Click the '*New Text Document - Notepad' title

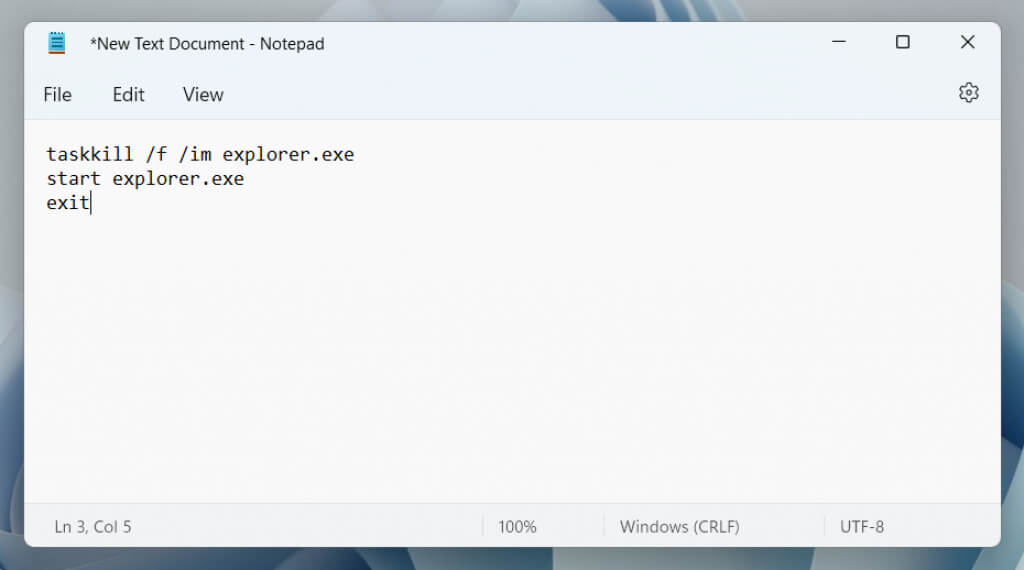click(207, 44)
